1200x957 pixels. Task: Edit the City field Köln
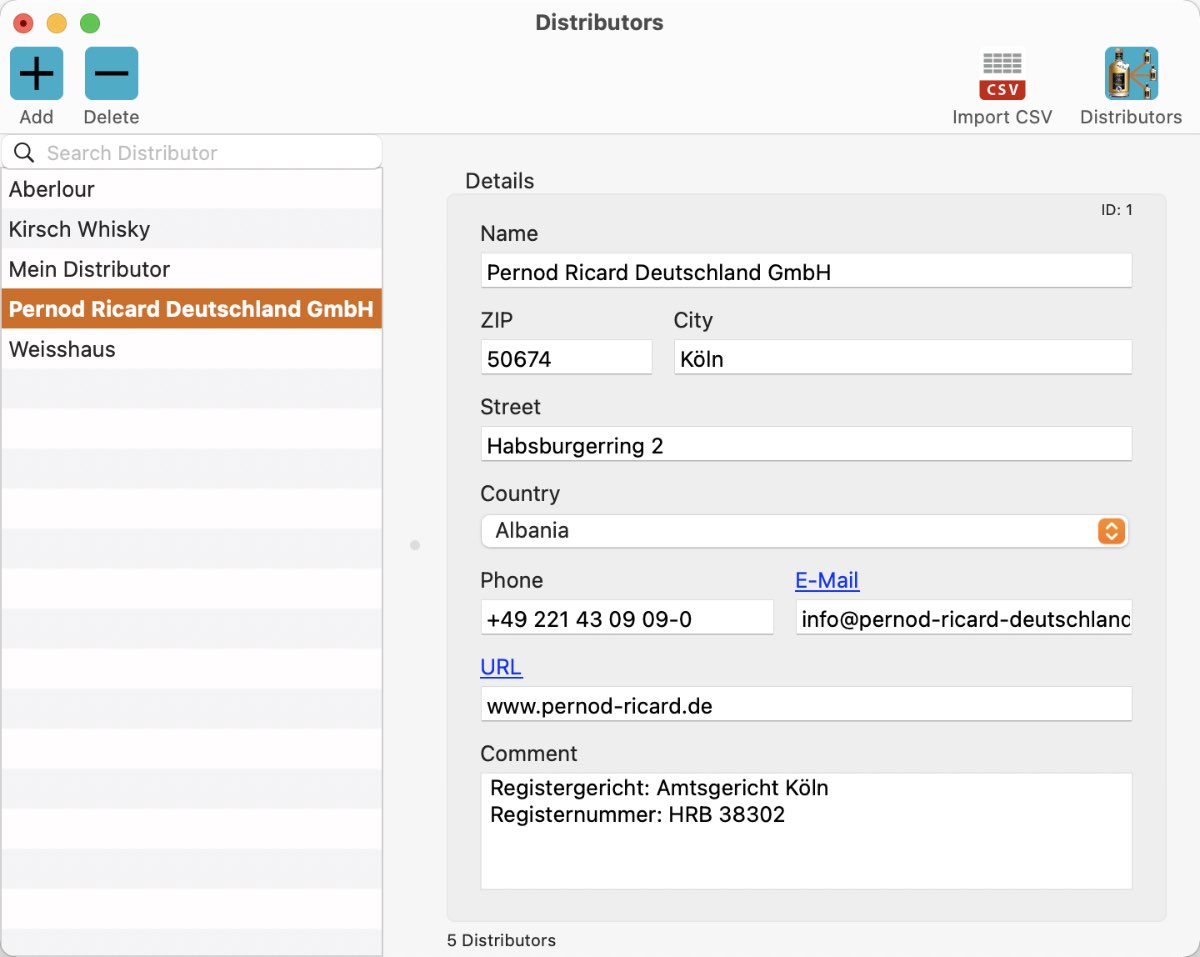click(x=903, y=358)
